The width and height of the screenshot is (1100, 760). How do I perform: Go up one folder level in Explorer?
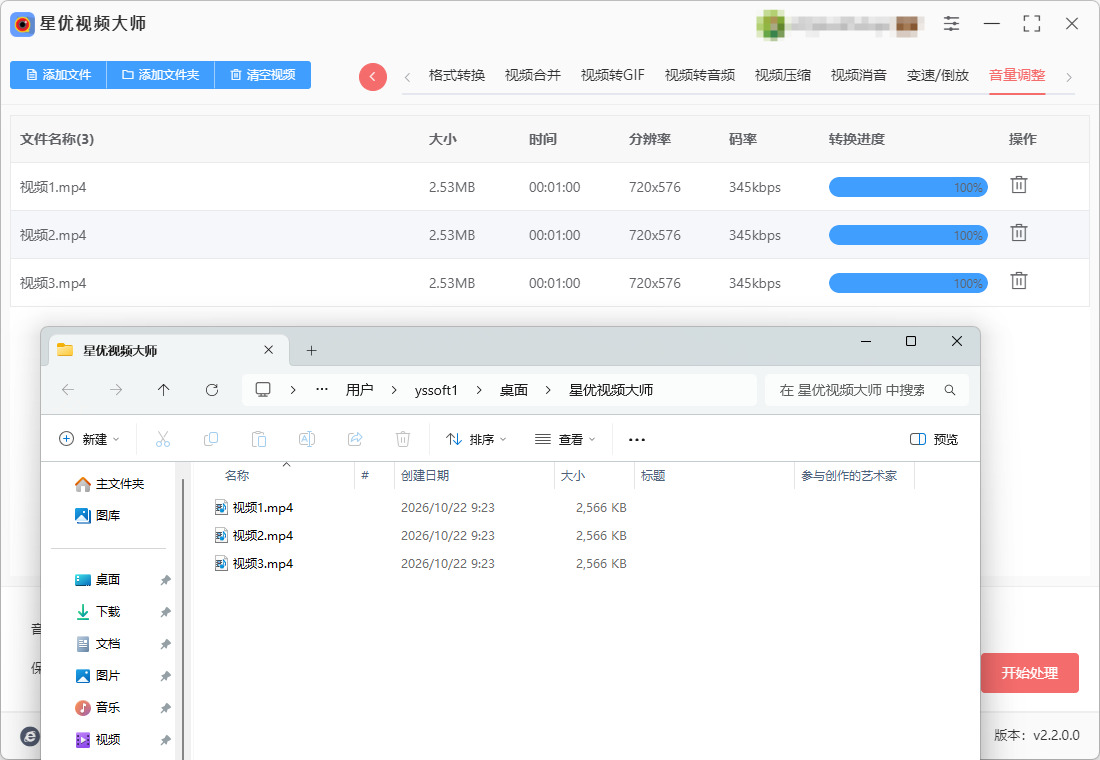point(163,389)
